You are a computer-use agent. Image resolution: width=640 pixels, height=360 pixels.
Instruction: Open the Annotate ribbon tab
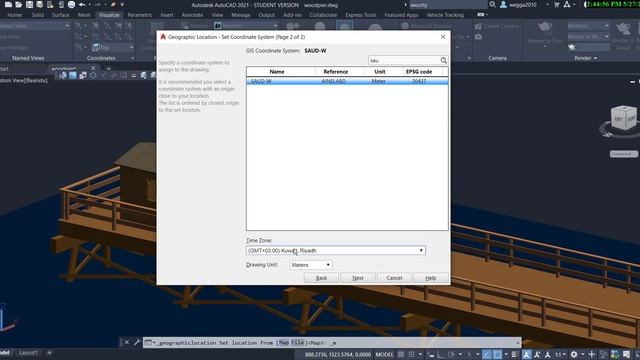click(x=192, y=15)
